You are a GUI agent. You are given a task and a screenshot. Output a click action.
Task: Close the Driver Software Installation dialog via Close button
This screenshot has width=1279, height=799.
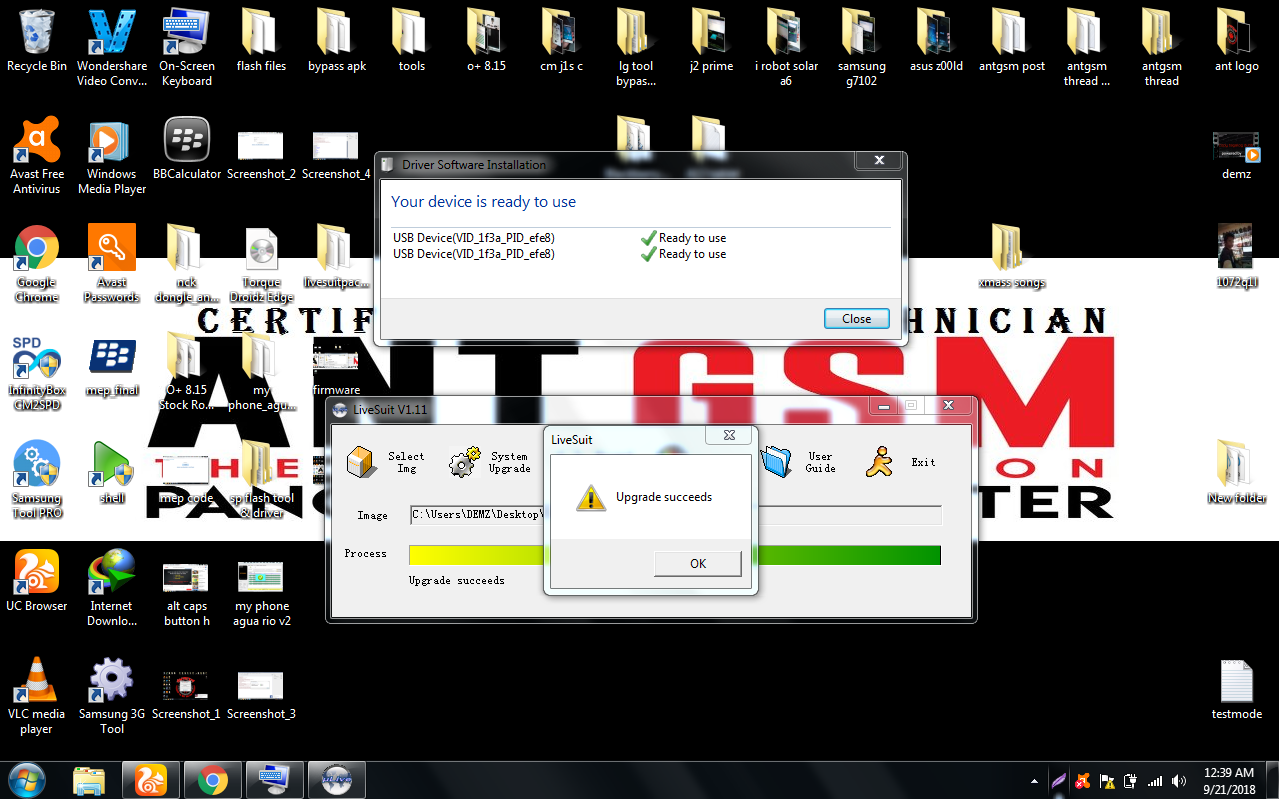click(856, 318)
